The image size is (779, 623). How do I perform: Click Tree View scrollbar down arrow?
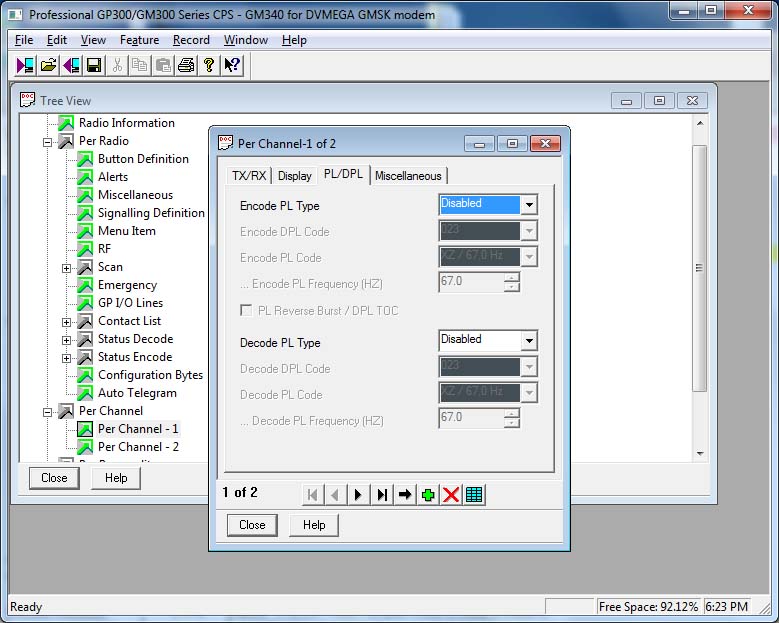(700, 453)
